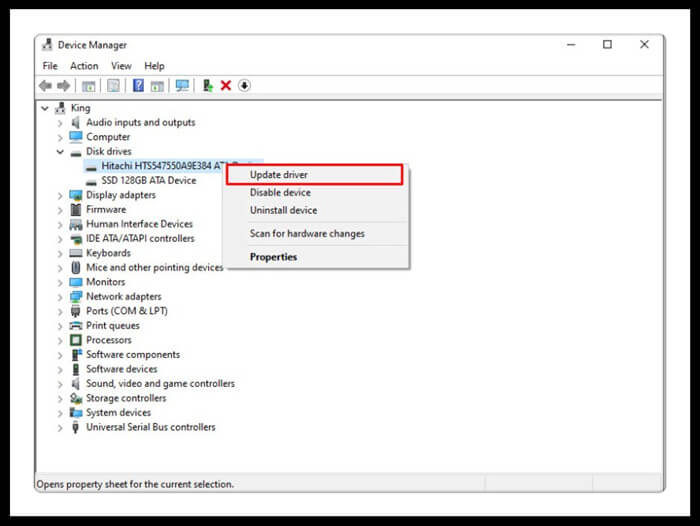Click the red X uninstall device icon

pos(226,85)
